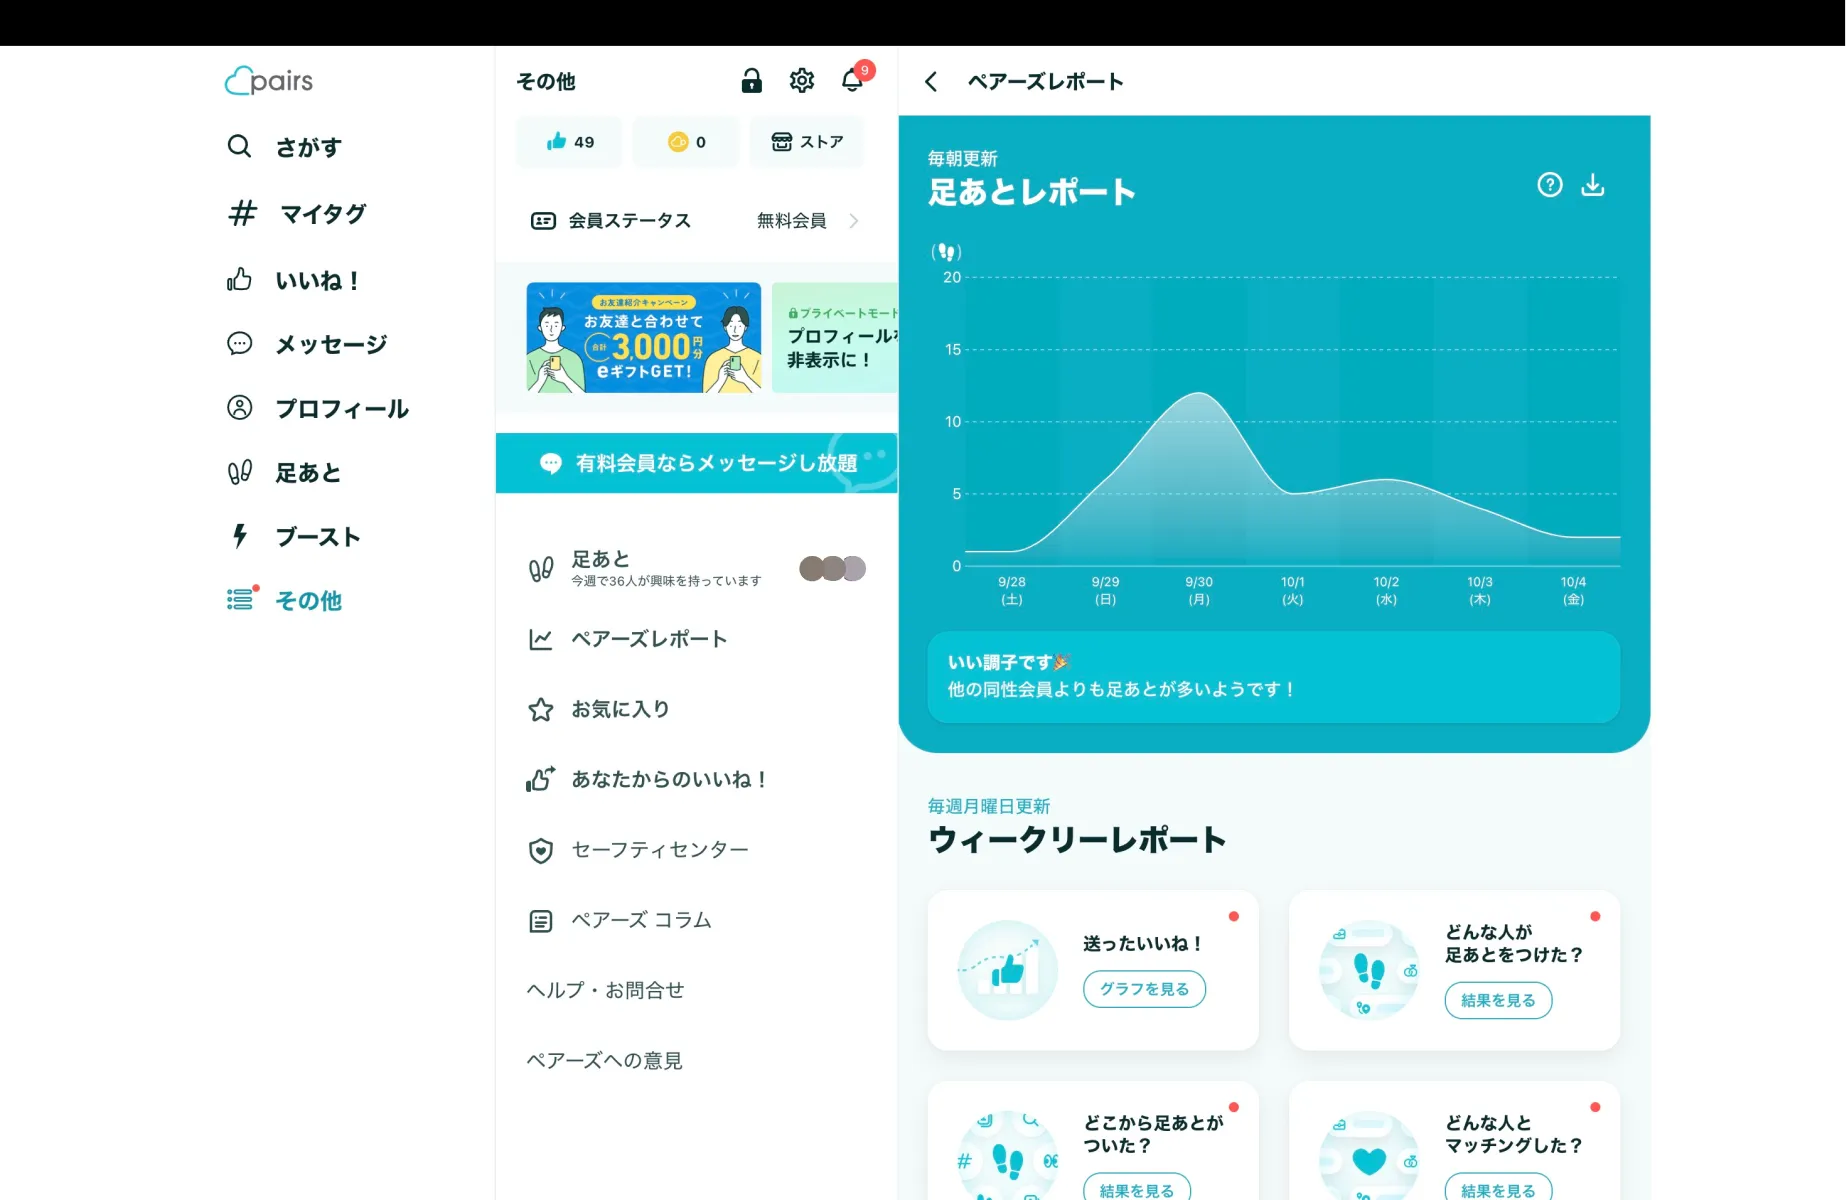View results for どんな人が足あとをつけた？
The image size is (1846, 1200).
1497,1000
